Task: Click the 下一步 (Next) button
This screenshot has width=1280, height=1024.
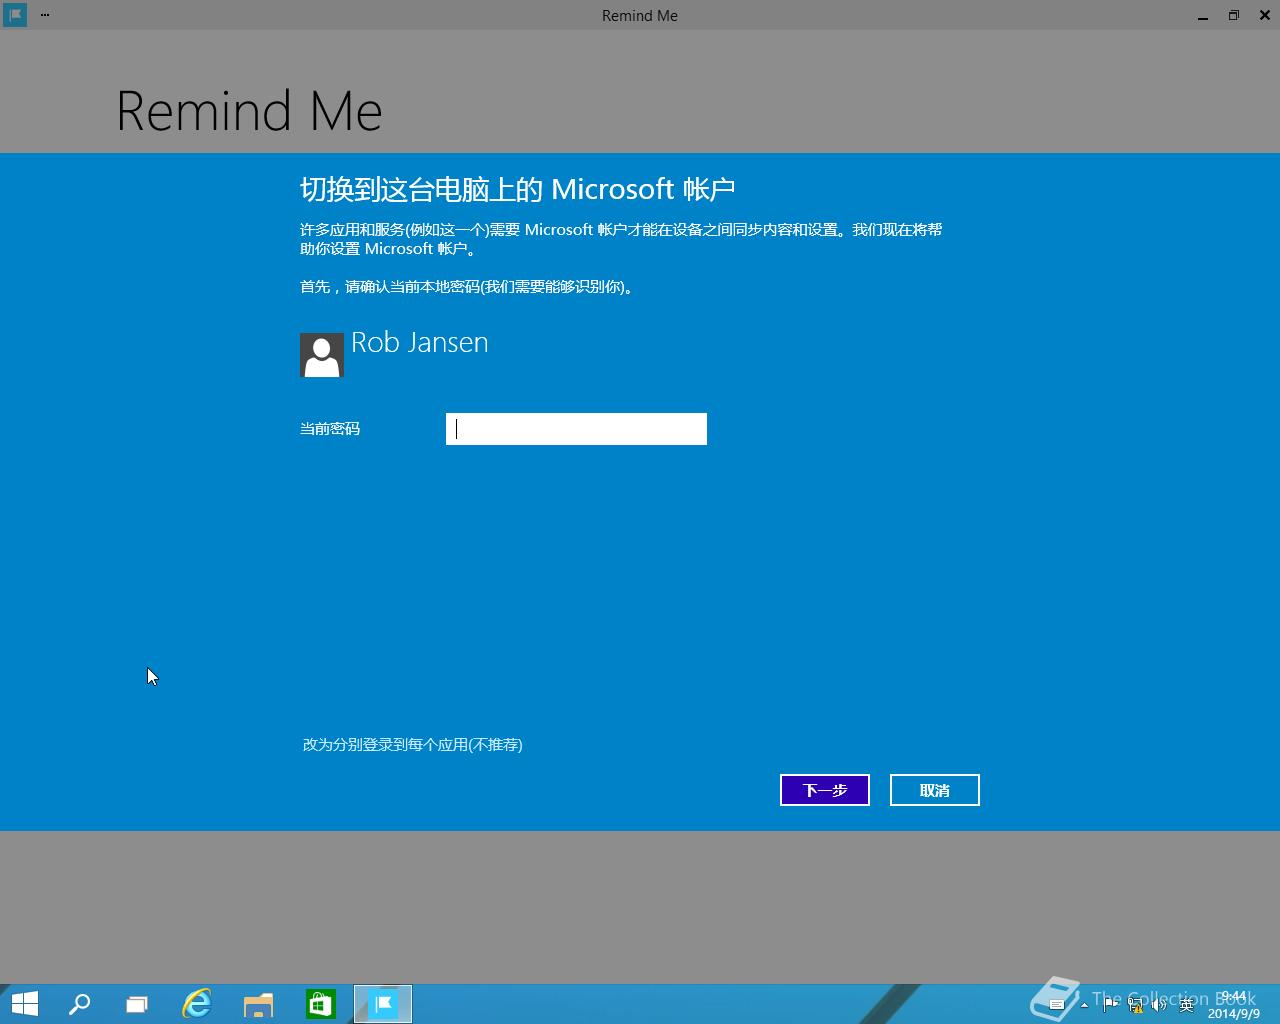Action: point(825,790)
